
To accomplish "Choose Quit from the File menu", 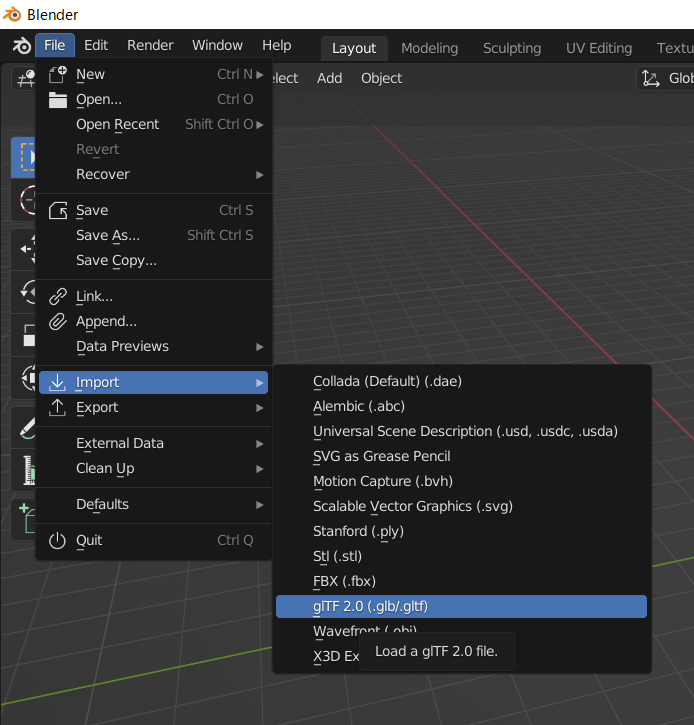I will pyautogui.click(x=154, y=541).
